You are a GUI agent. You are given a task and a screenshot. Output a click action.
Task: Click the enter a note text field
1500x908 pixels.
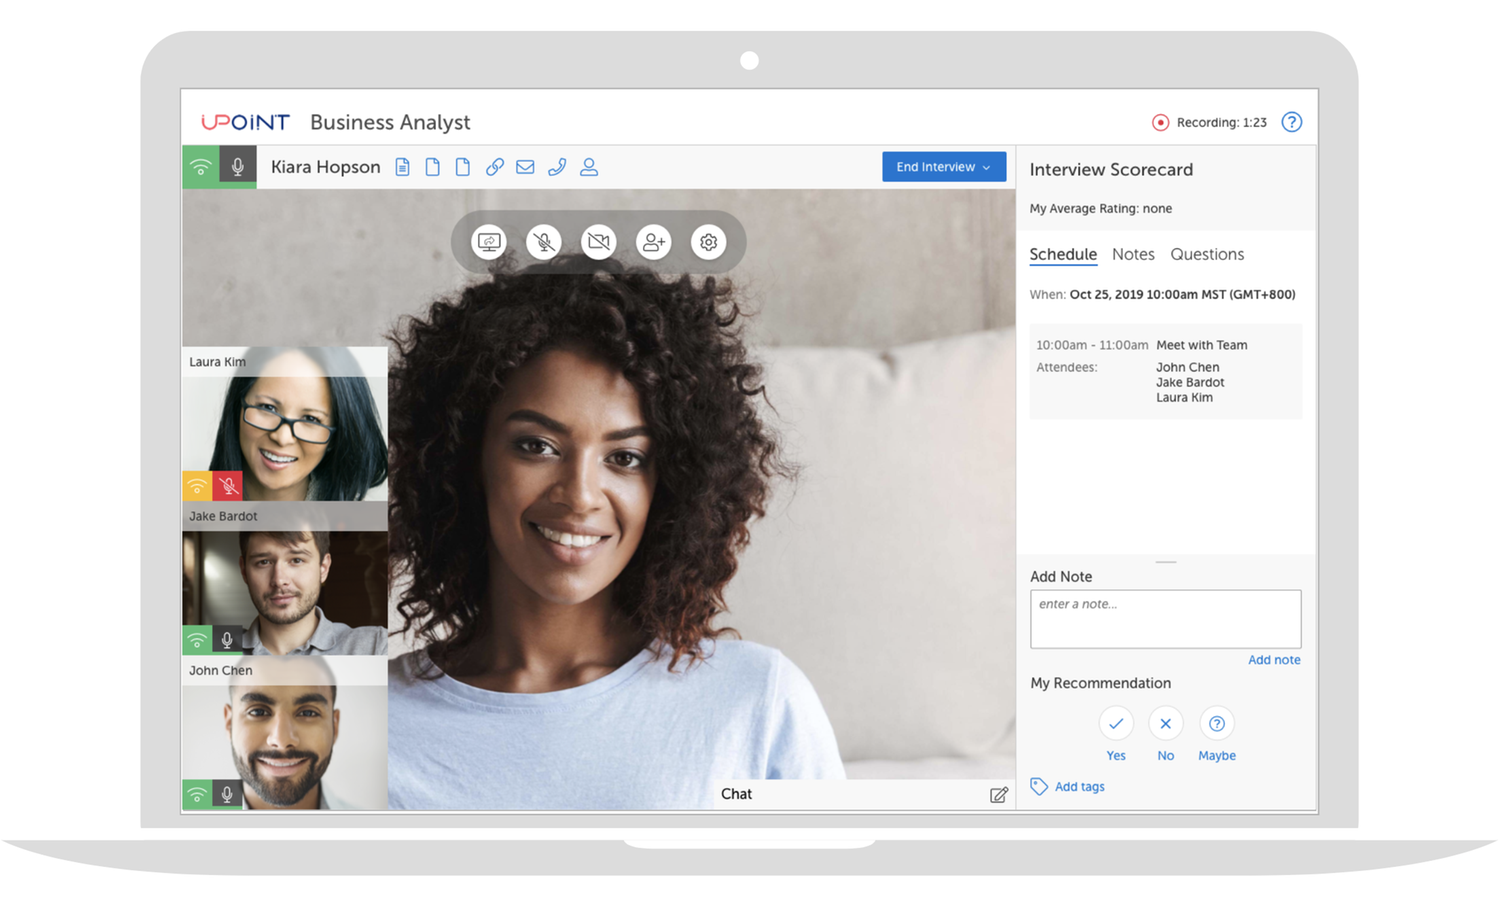click(x=1164, y=618)
